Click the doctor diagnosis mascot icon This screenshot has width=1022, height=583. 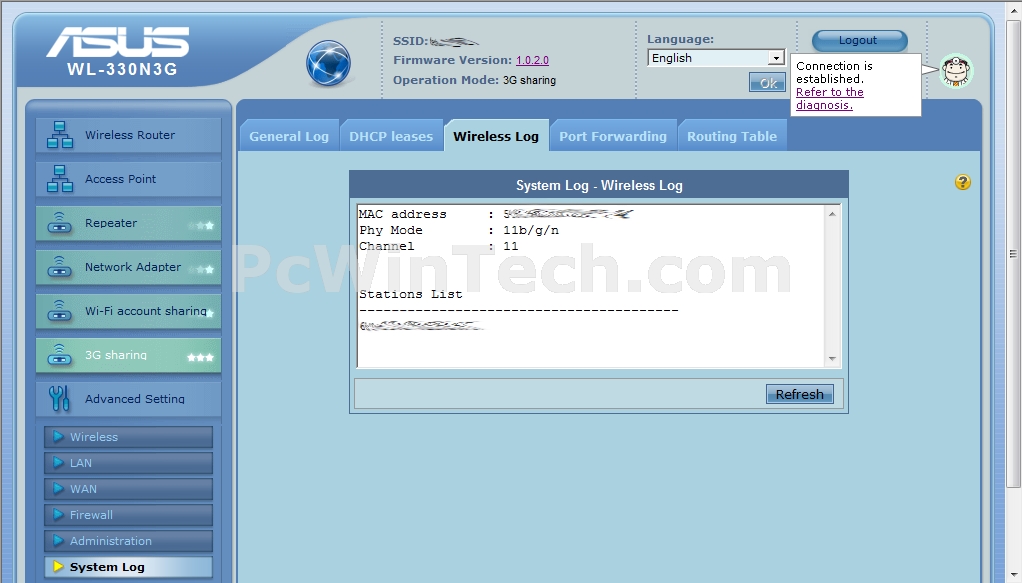coord(956,70)
